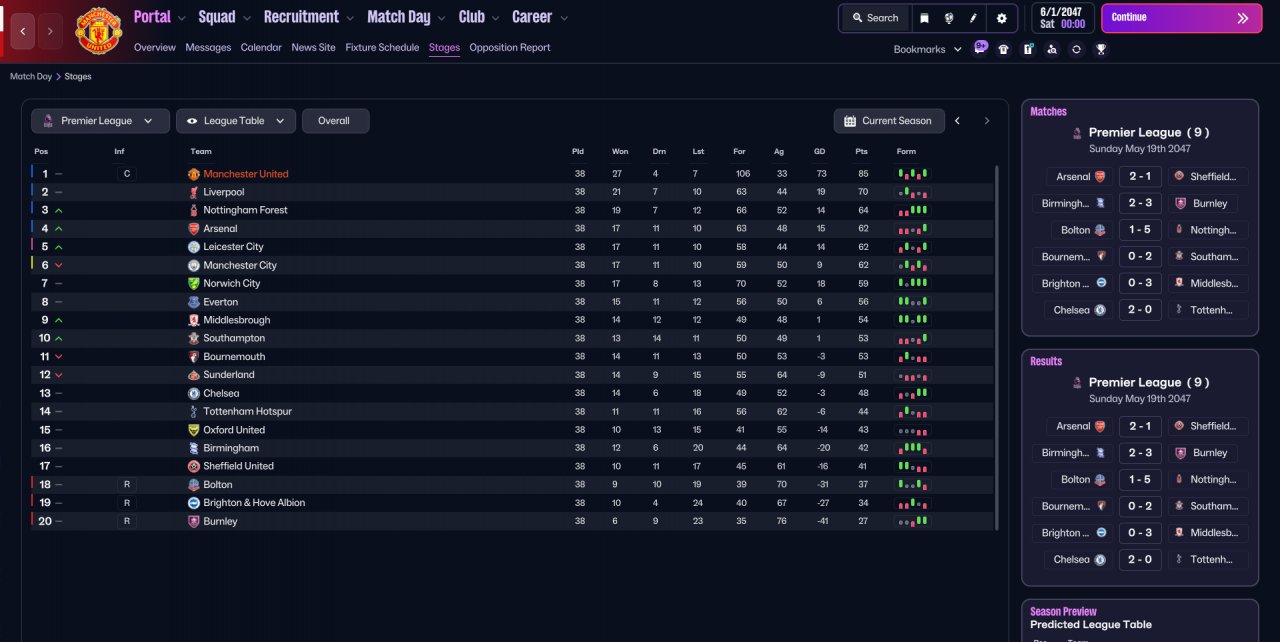
Task: Click the Chelsea badge in league table row
Action: [194, 393]
